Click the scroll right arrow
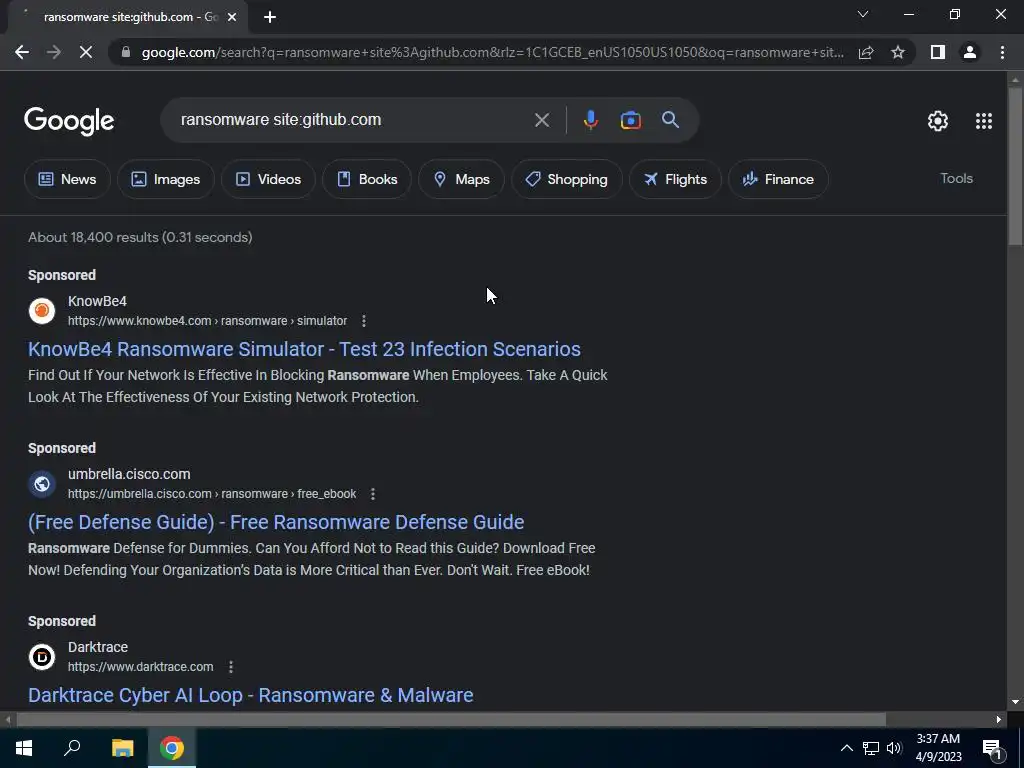Screen dimensions: 1024x768 click(x=999, y=720)
